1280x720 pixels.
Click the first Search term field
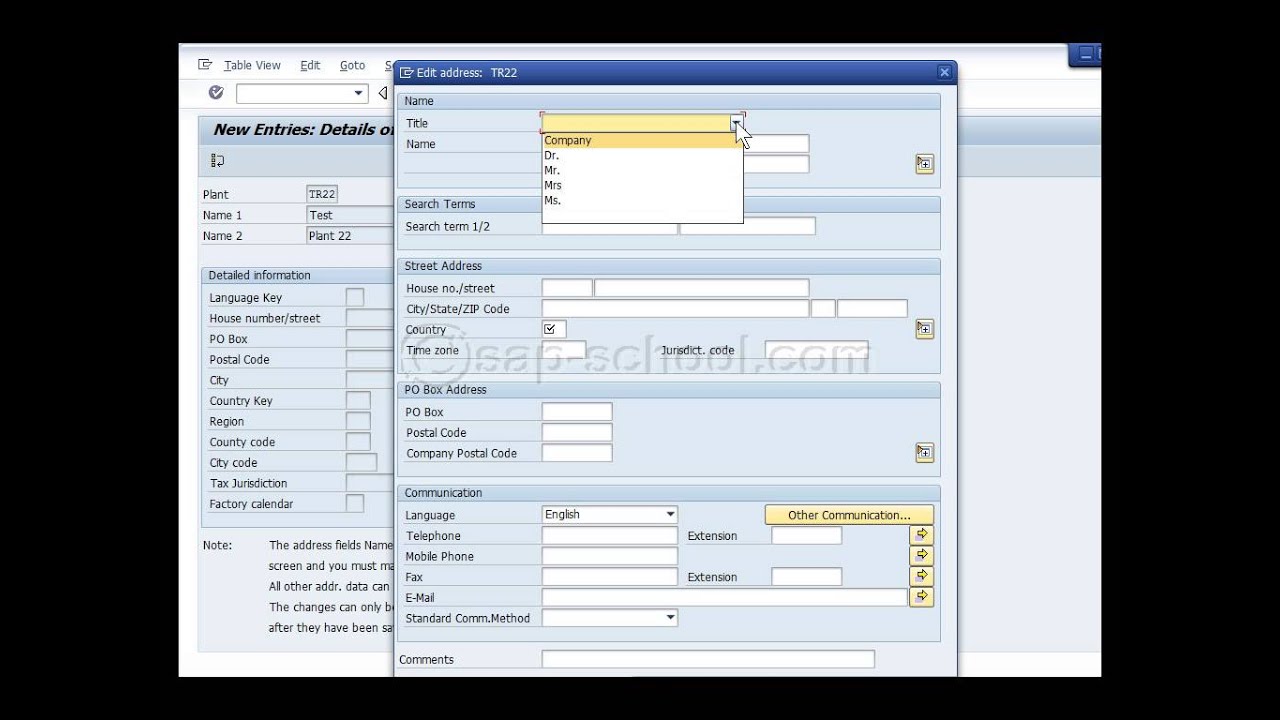[x=610, y=226]
